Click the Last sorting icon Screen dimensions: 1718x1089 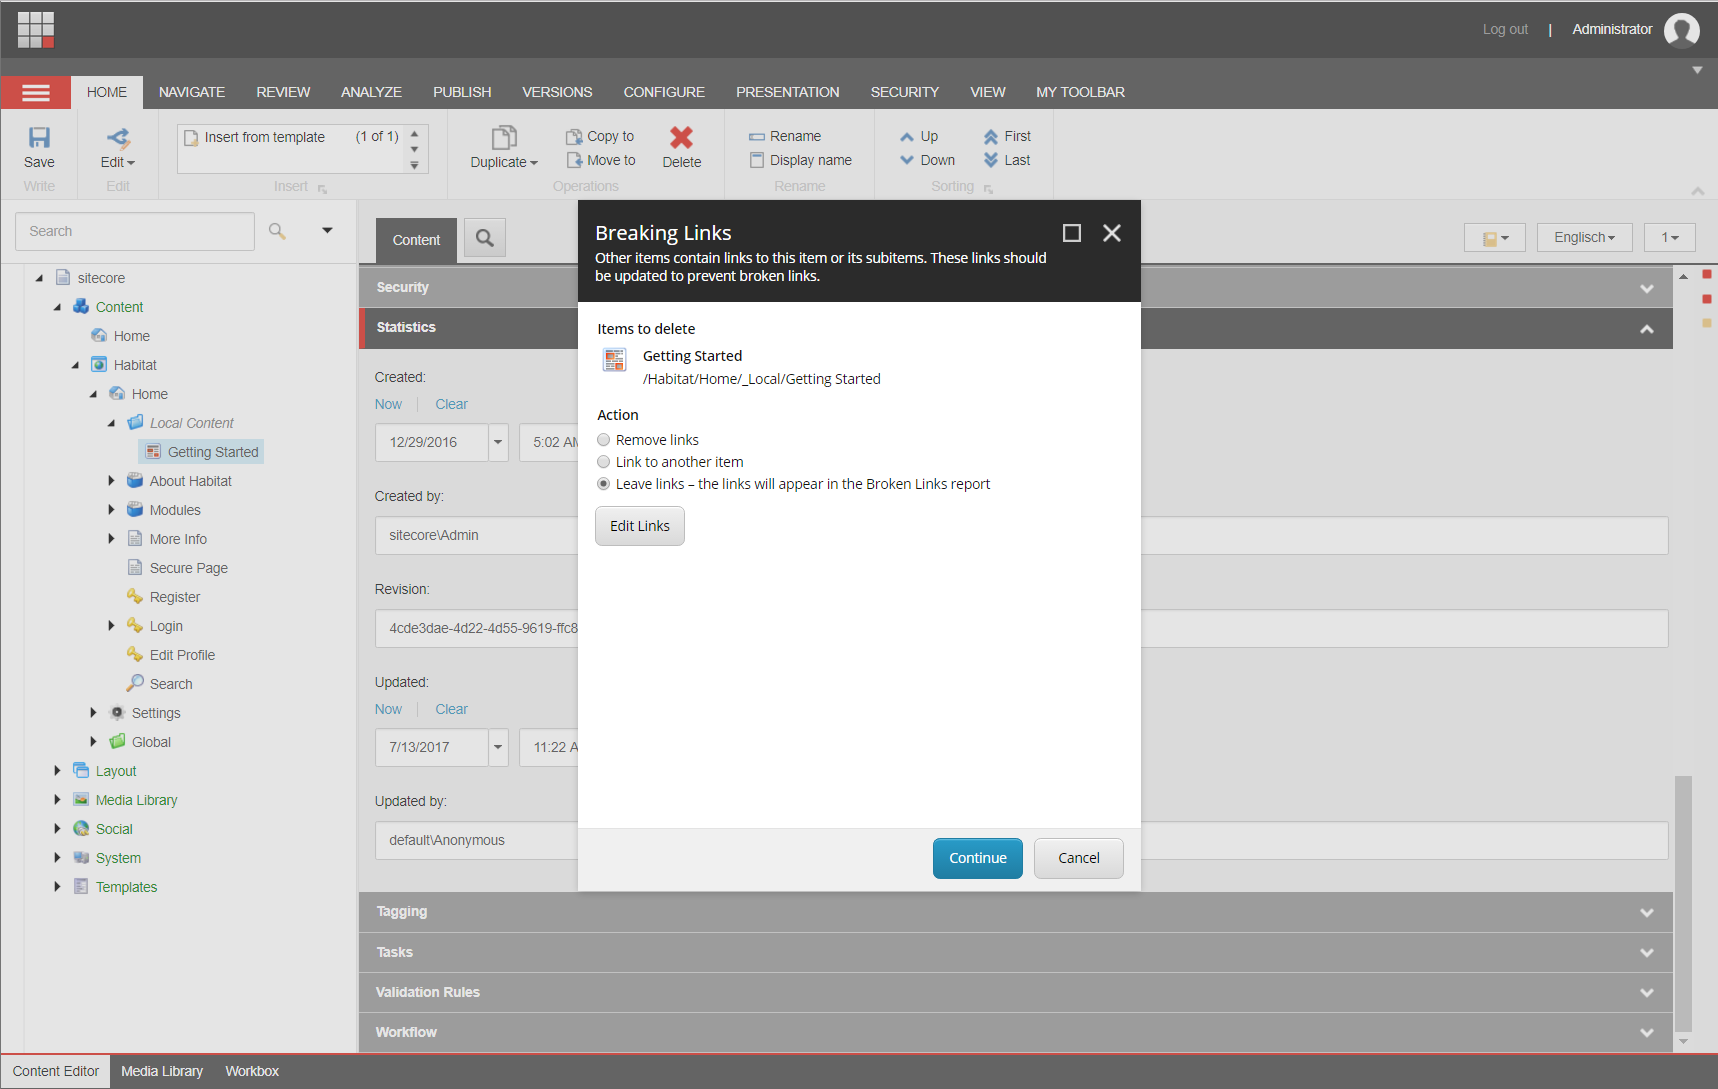(x=991, y=160)
